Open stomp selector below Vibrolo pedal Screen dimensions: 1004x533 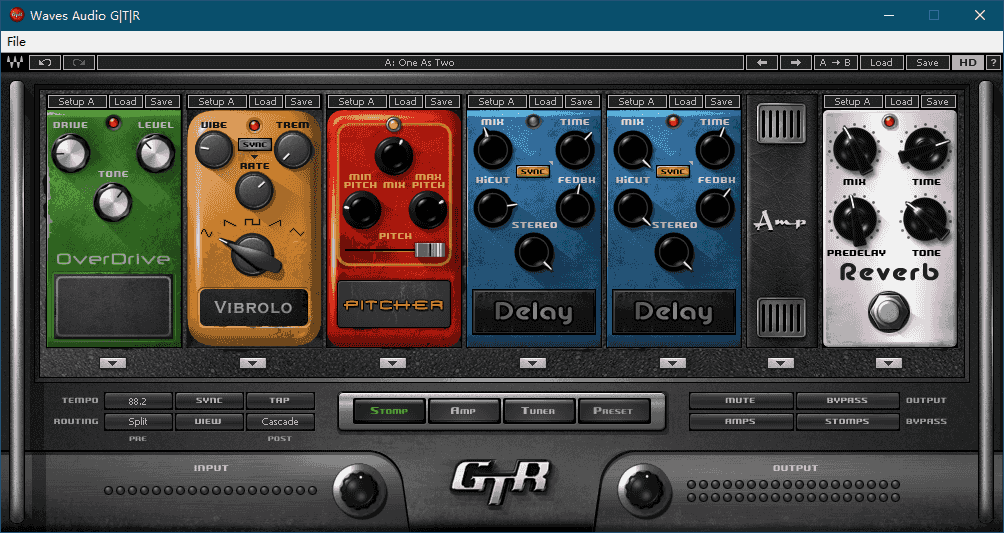tap(253, 363)
